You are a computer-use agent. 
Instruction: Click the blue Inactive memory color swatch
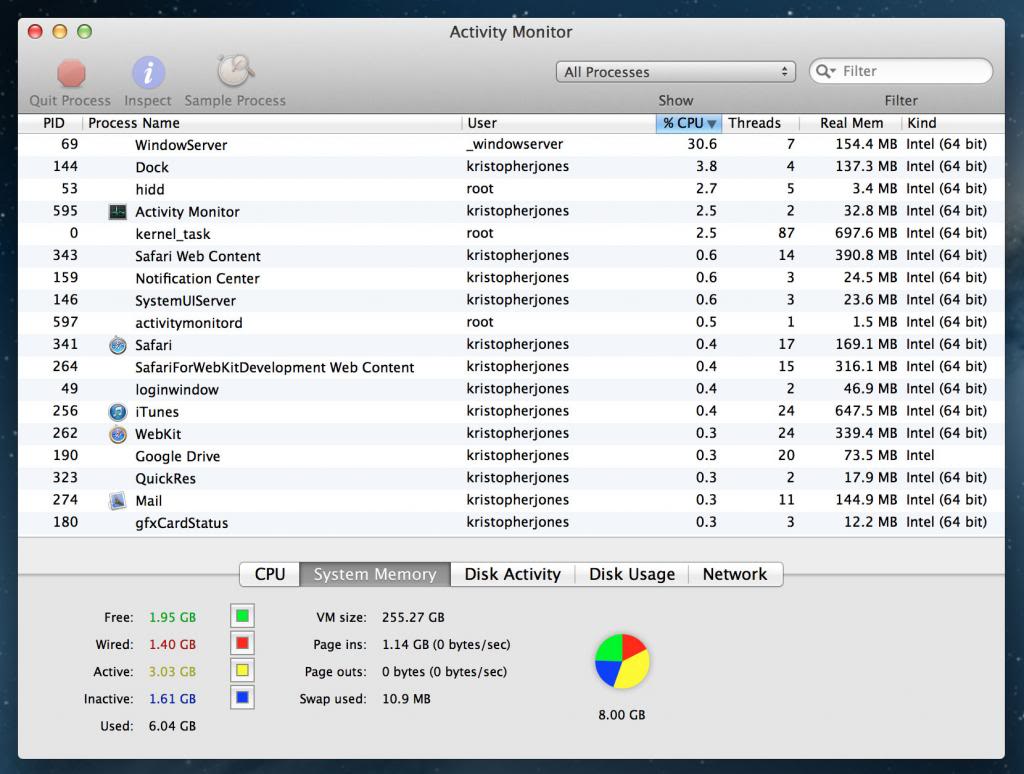click(x=242, y=698)
